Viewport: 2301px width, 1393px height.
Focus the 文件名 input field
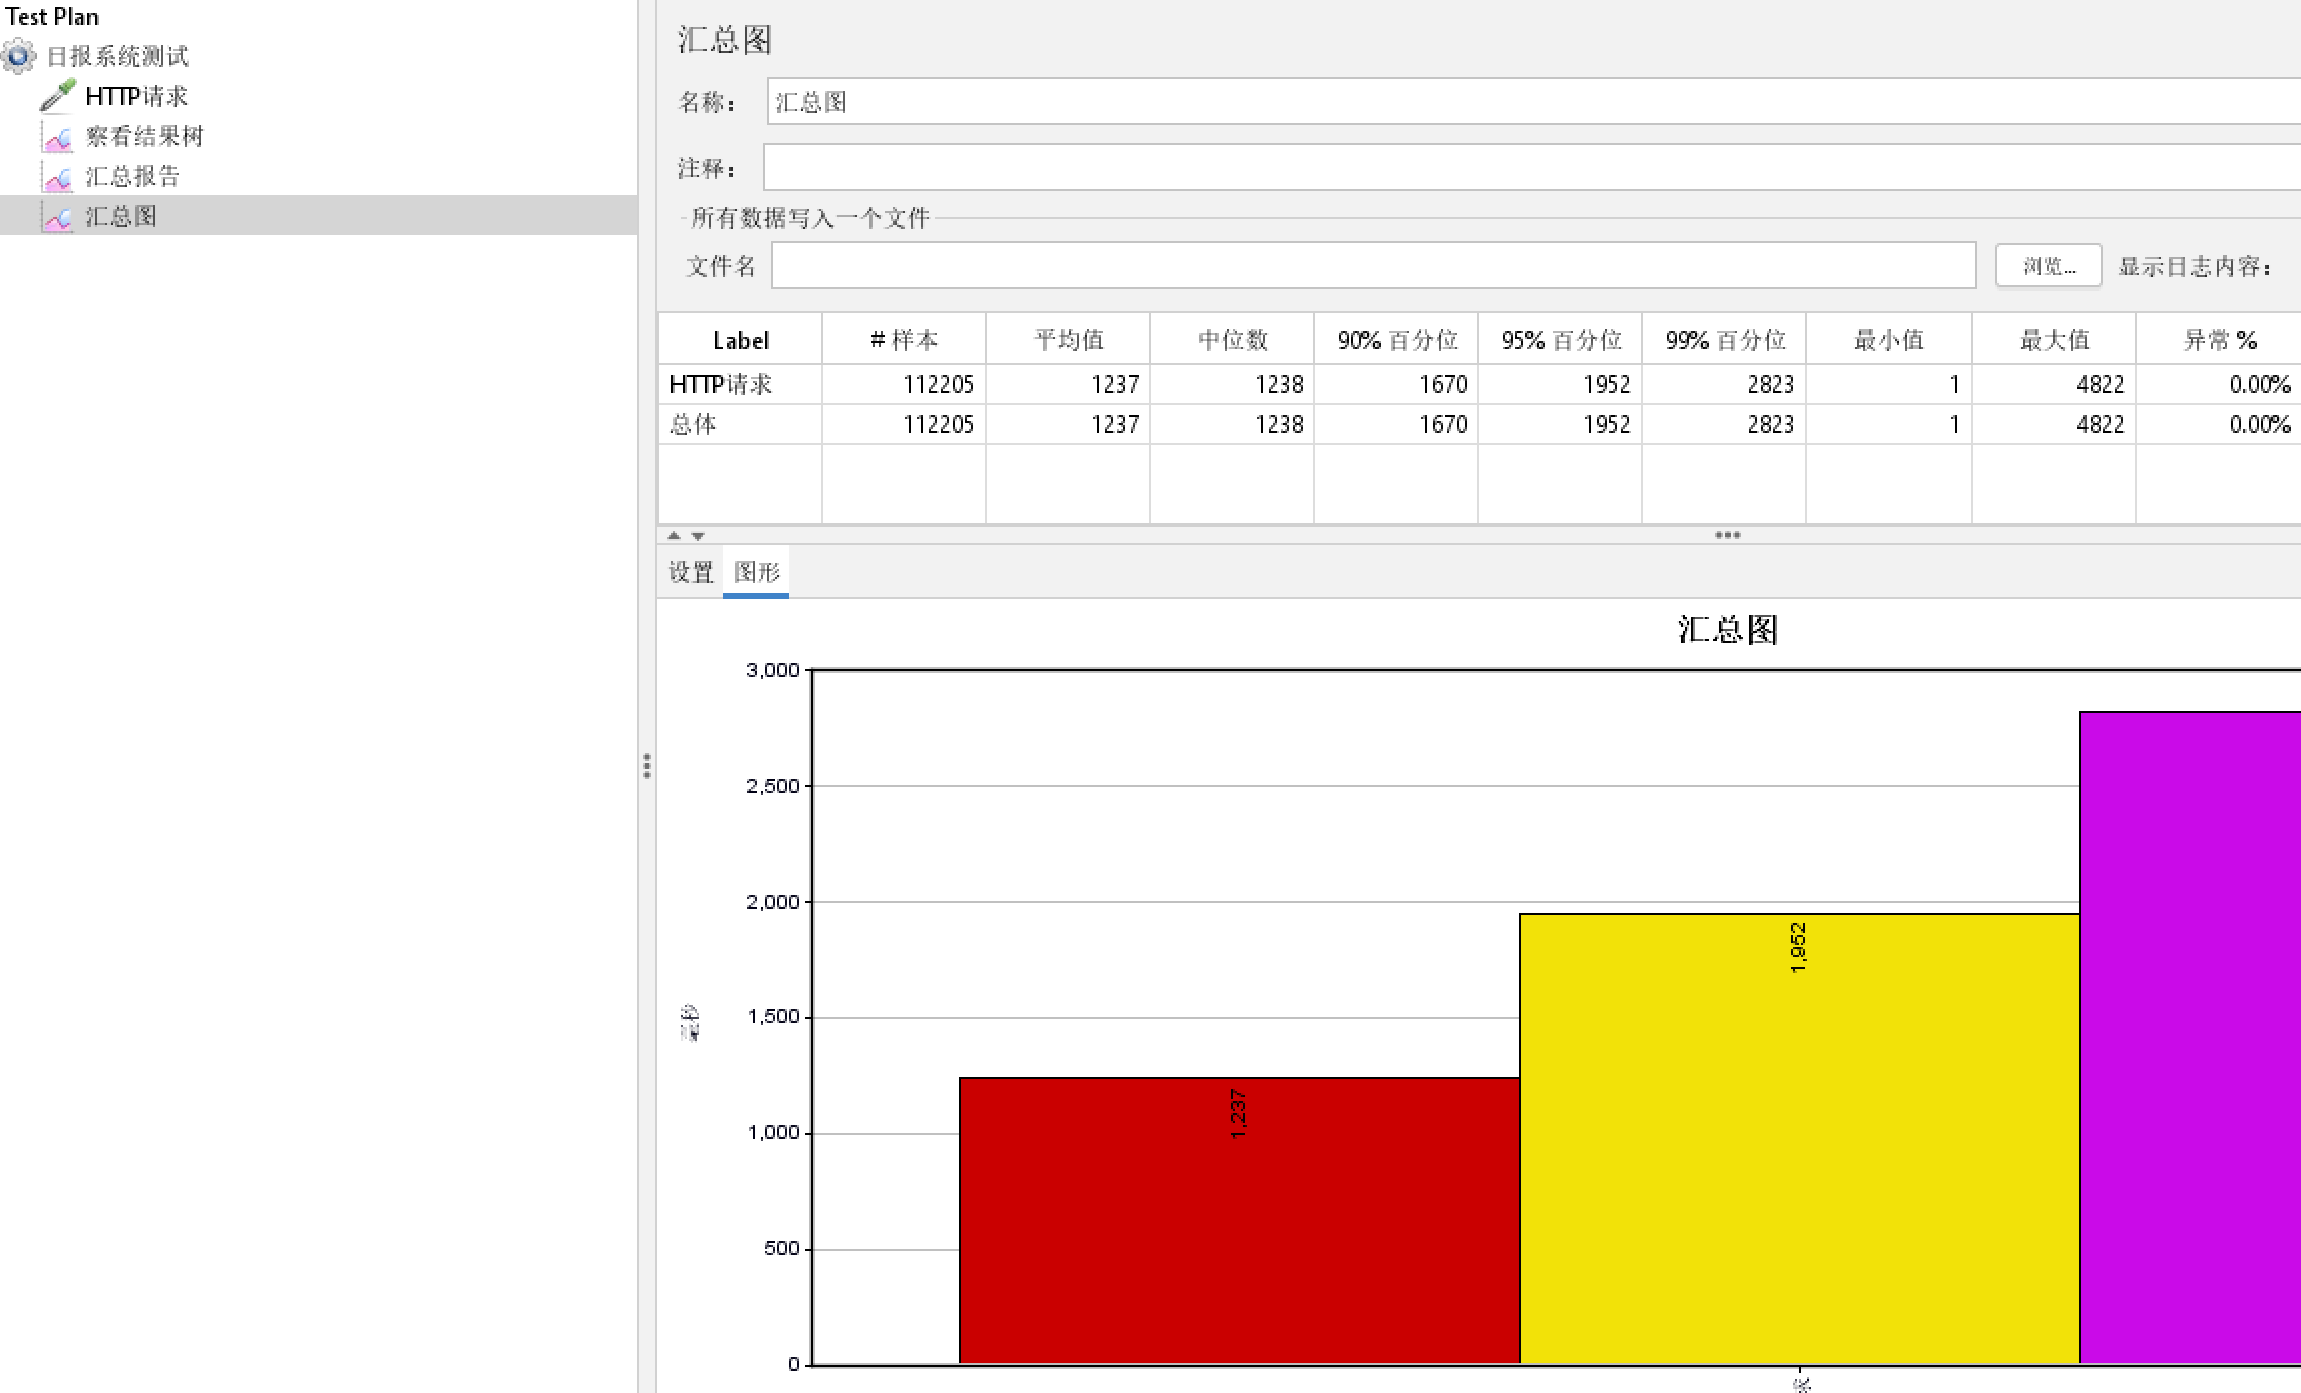1374,266
